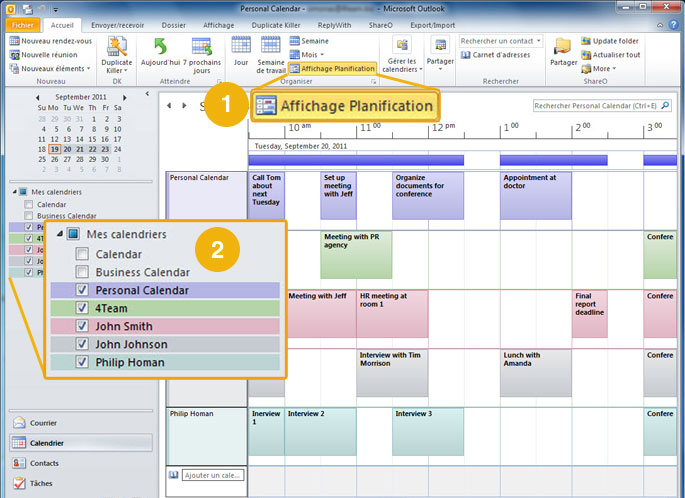This screenshot has height=498, width=685.
Task: Select the Envoyer/recevoir tab
Action: click(117, 25)
